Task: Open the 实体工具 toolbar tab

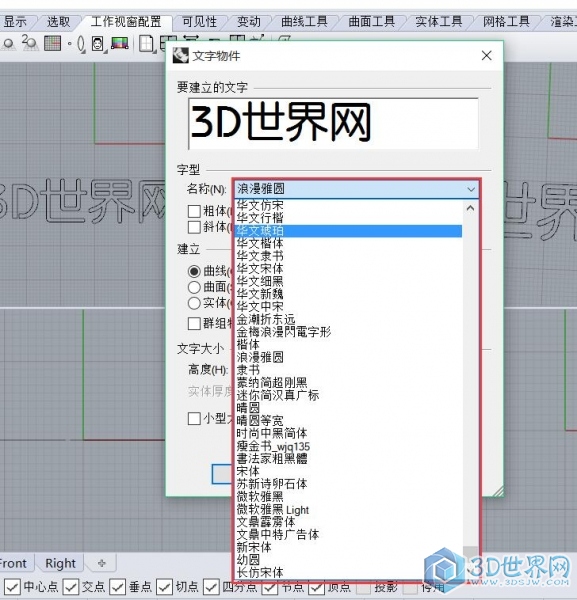Action: pos(439,22)
